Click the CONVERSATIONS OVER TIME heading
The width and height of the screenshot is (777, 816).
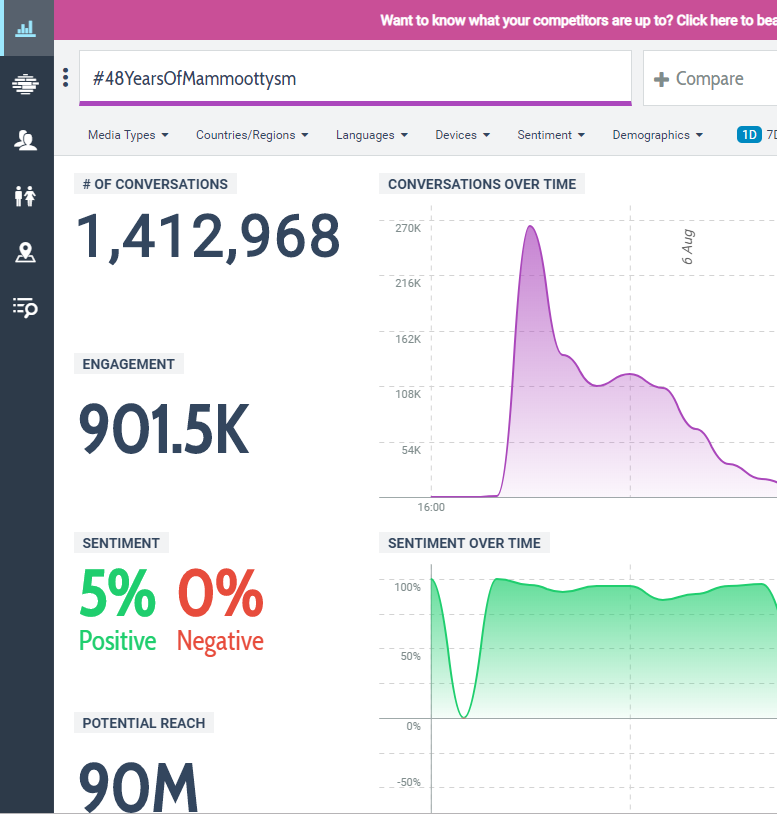click(x=482, y=184)
